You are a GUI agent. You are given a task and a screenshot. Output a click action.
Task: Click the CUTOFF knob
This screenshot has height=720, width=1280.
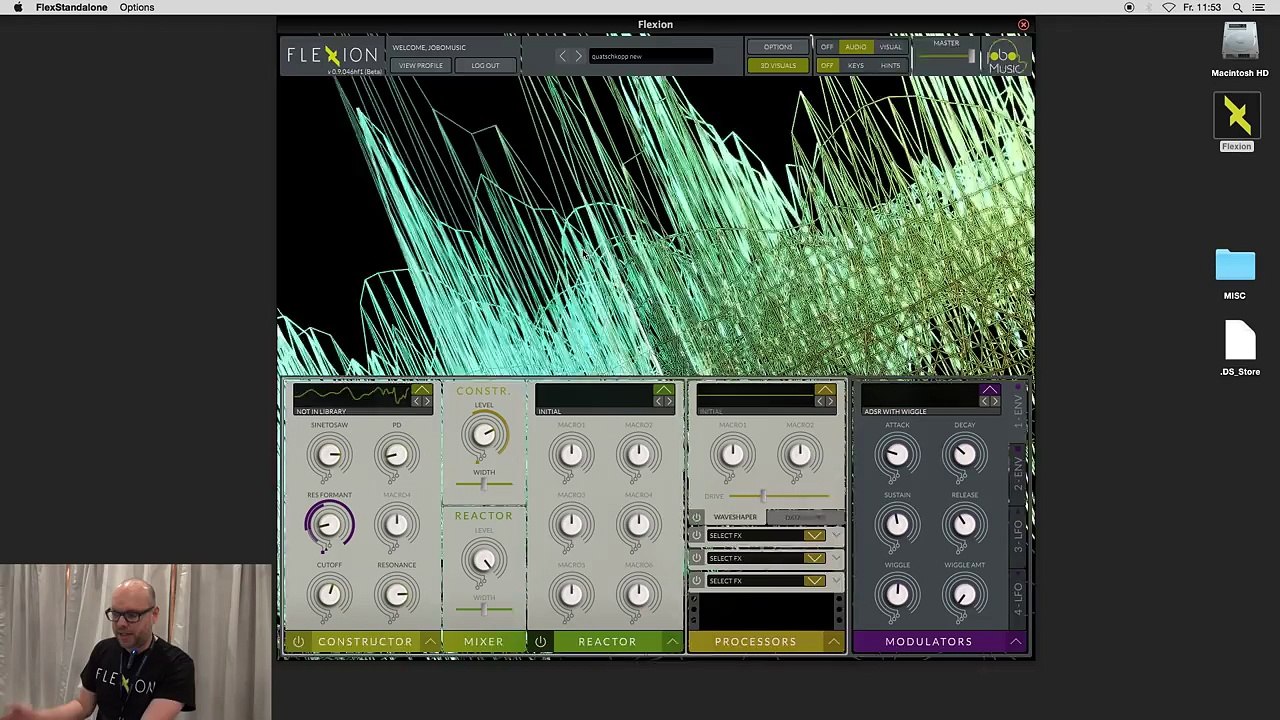[329, 595]
